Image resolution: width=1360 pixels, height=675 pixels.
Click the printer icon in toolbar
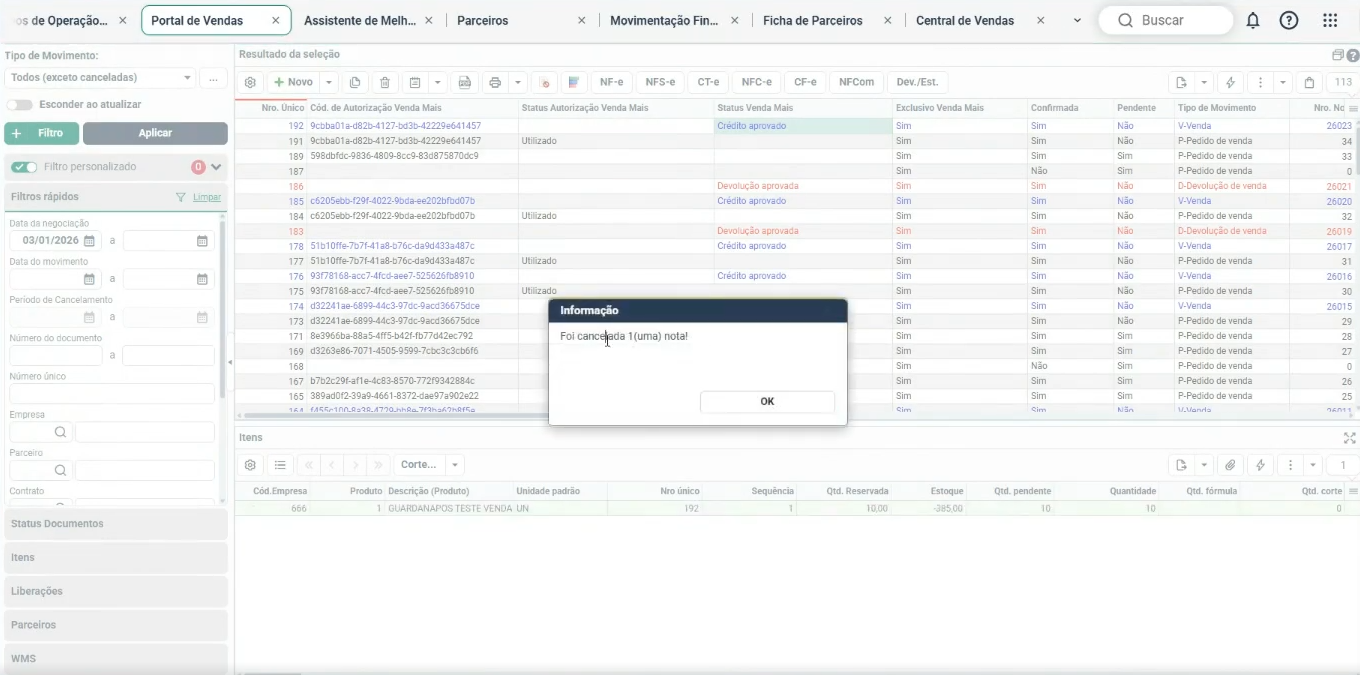click(x=495, y=82)
